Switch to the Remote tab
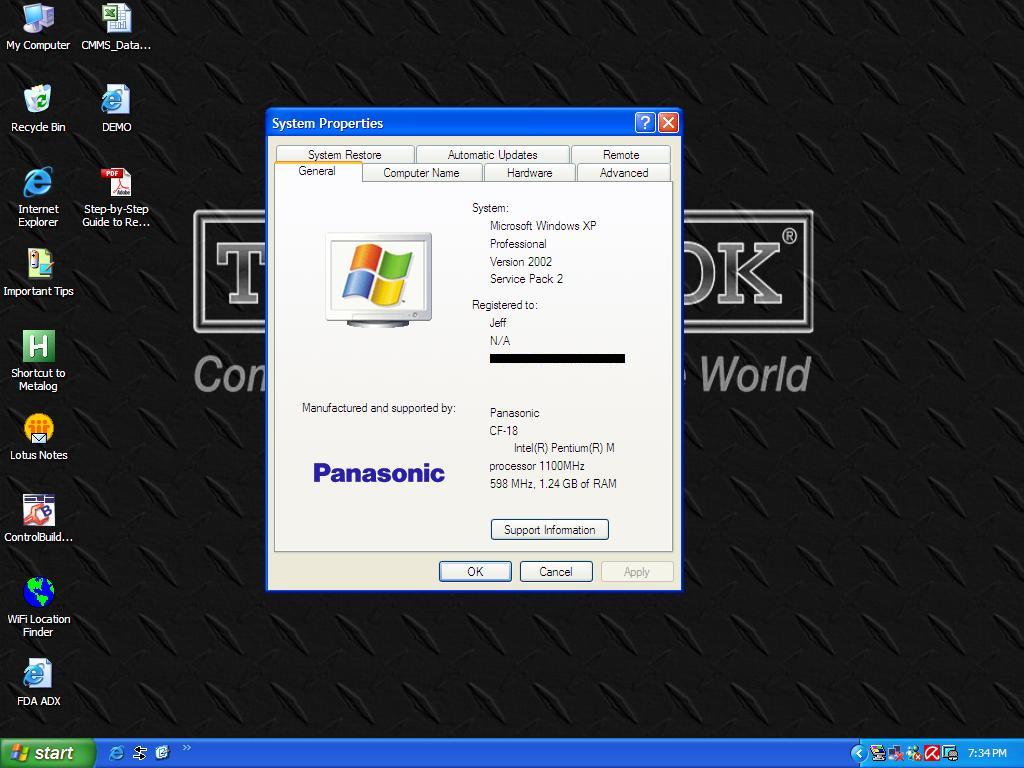Viewport: 1024px width, 768px height. tap(621, 155)
